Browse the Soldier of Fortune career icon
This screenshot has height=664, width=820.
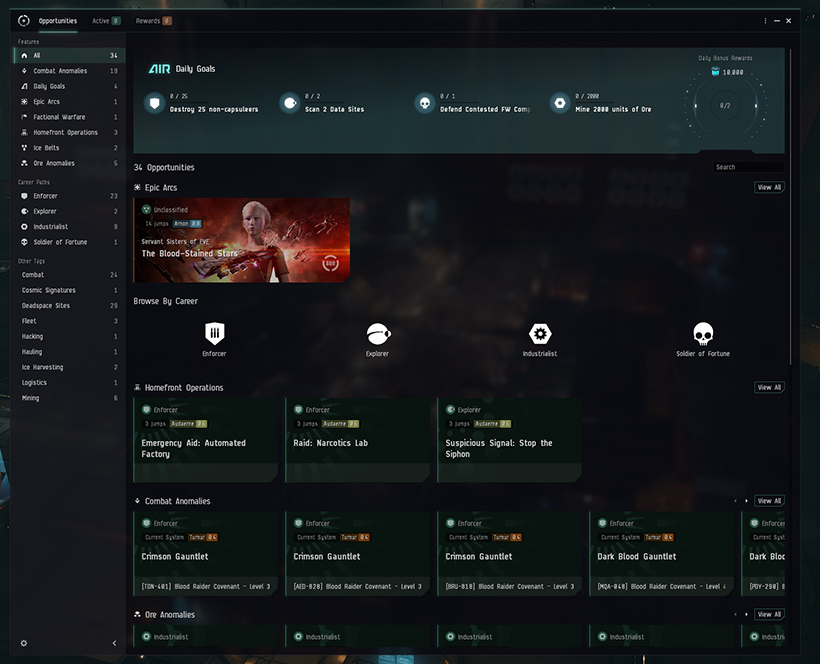[703, 334]
